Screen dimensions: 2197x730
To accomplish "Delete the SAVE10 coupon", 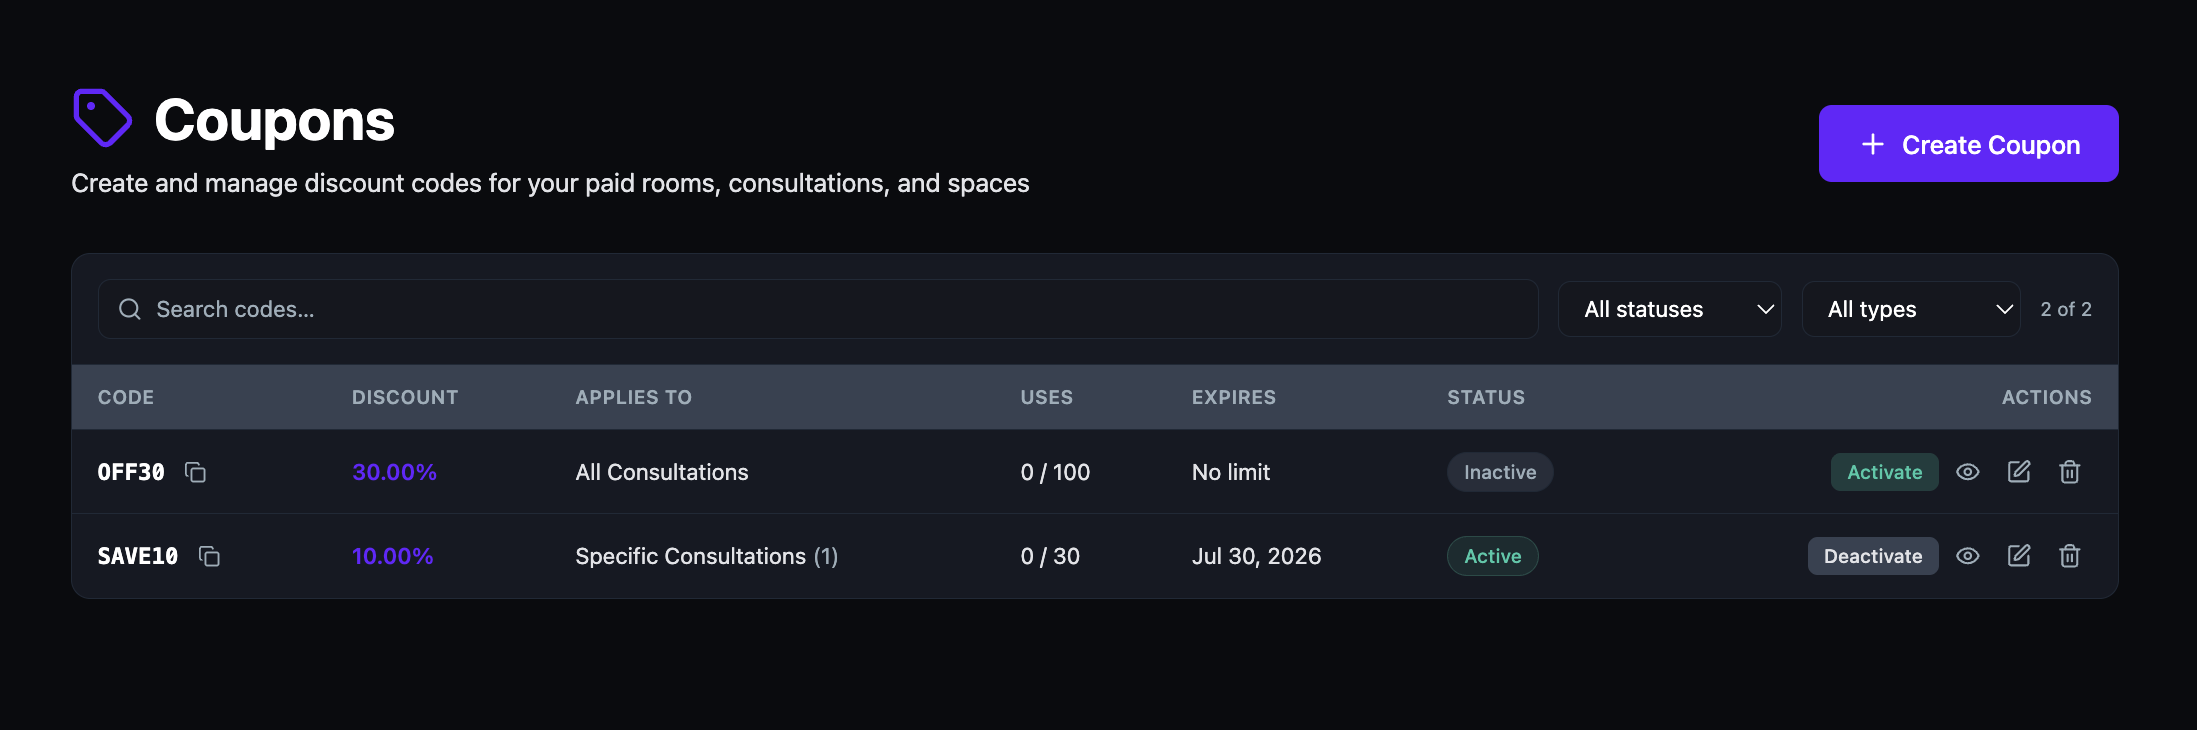I will click(x=2070, y=556).
